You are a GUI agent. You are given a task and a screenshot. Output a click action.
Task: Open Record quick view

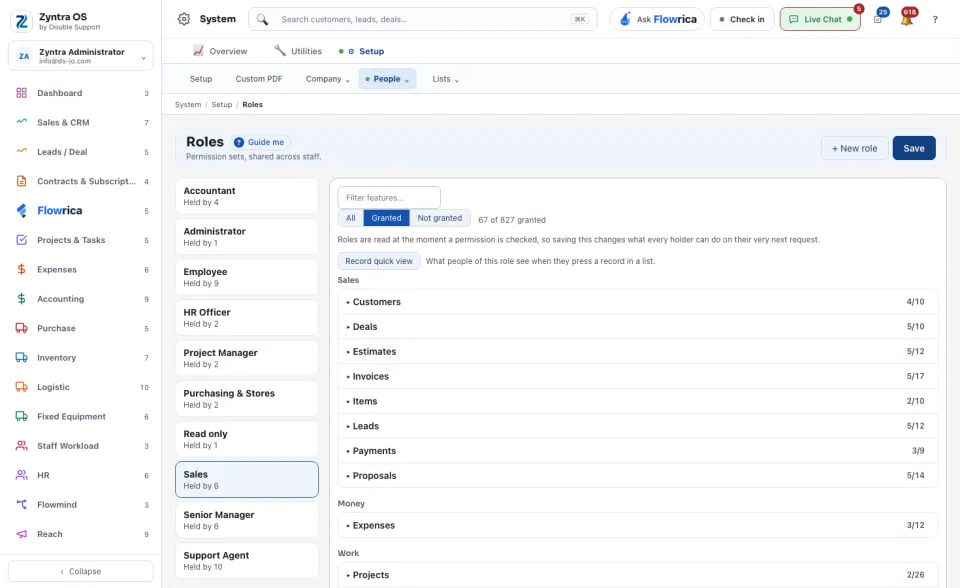tap(379, 261)
